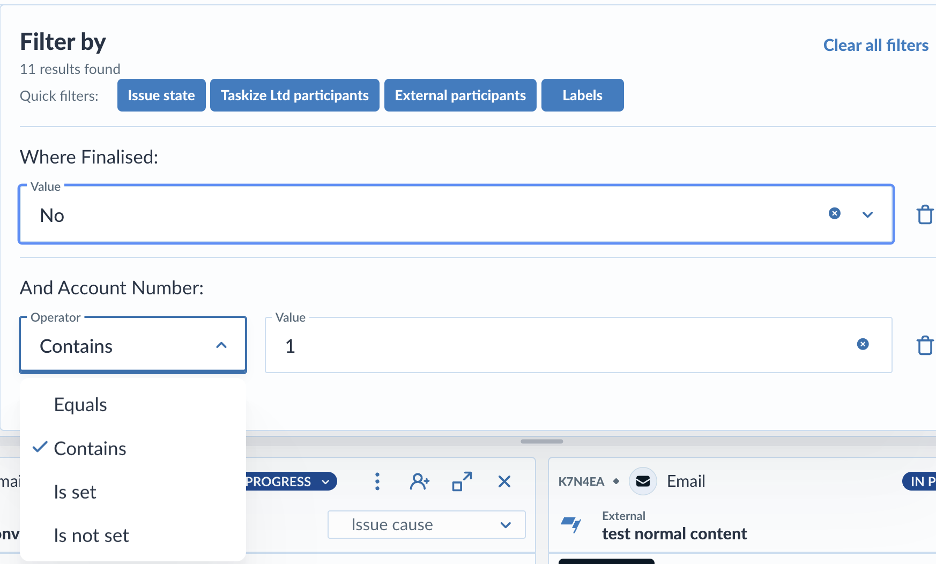Select the Equals operator option

coord(133,405)
